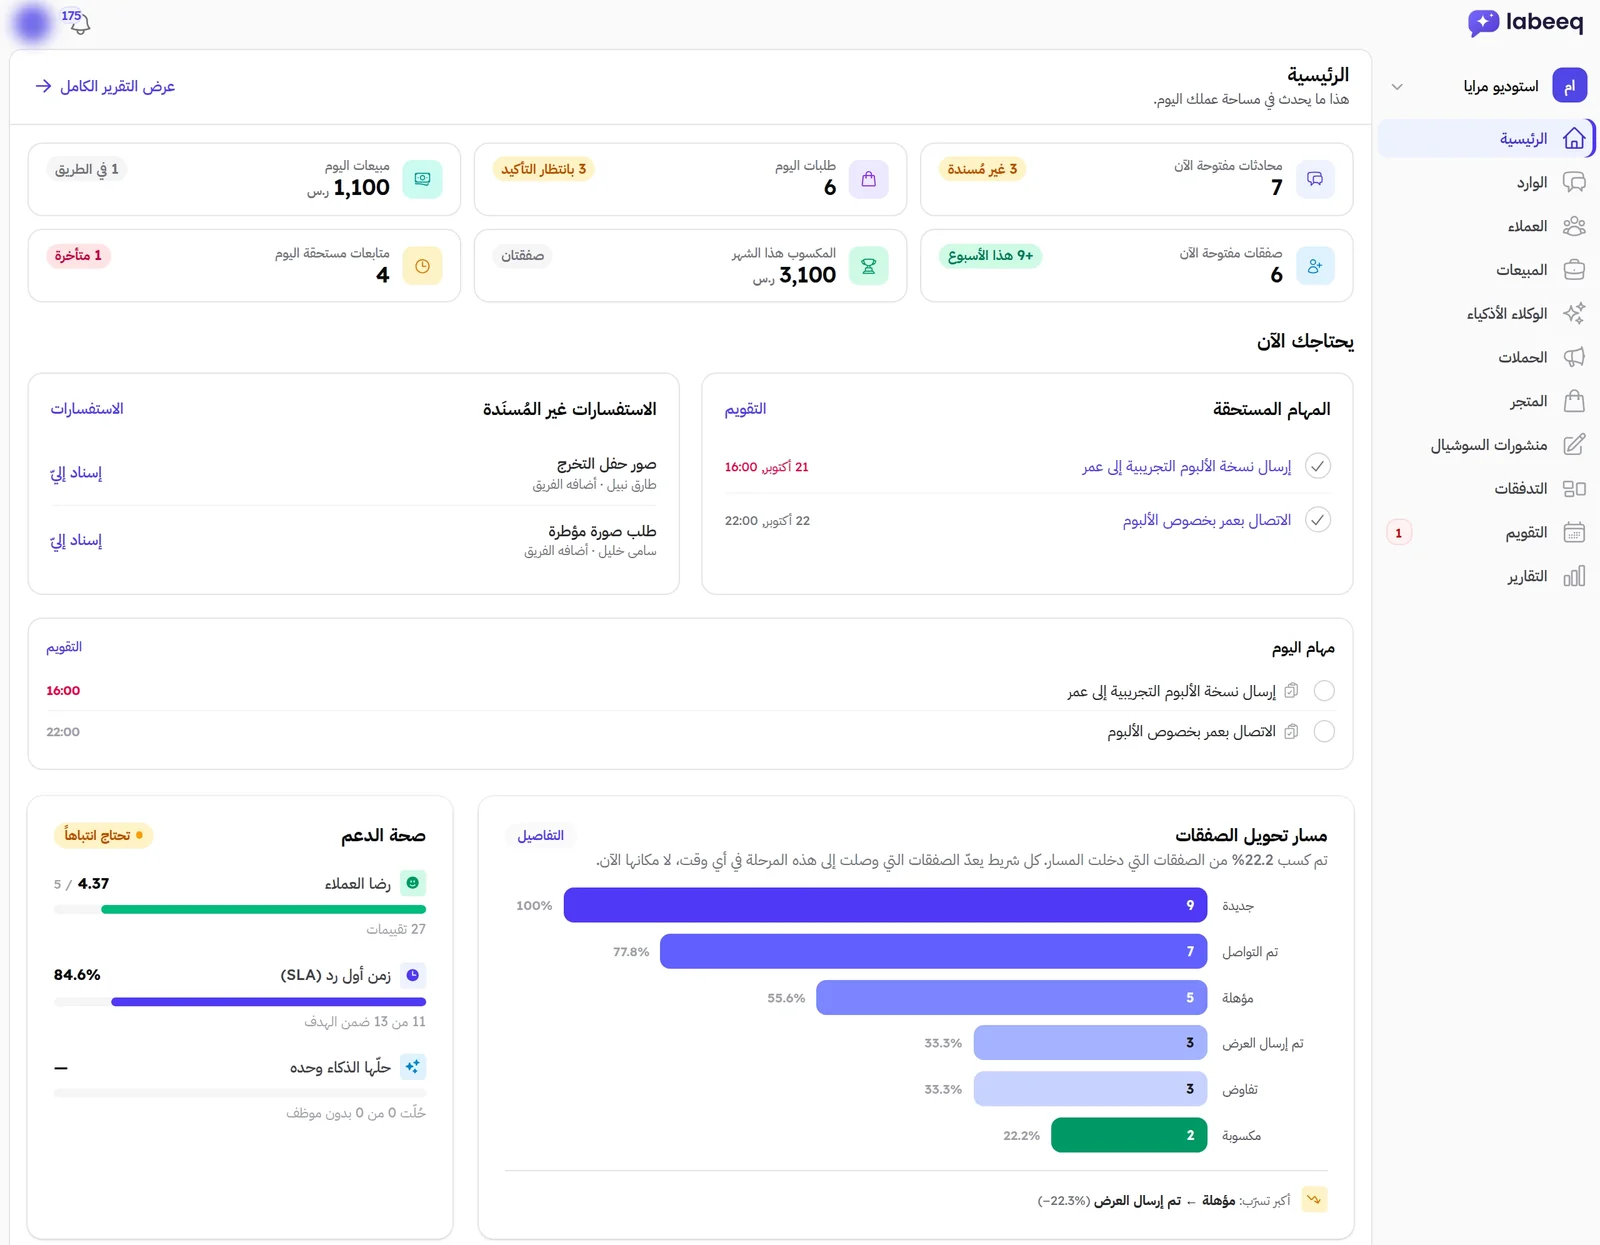
Task: Click the منشورات السوشيال edit icon
Action: click(1574, 445)
